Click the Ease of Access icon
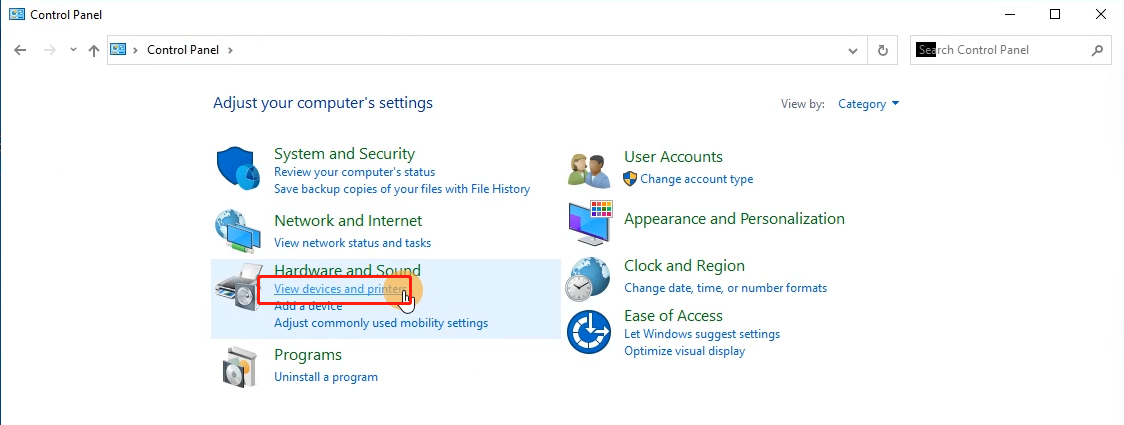This screenshot has height=425, width=1124. [x=589, y=332]
